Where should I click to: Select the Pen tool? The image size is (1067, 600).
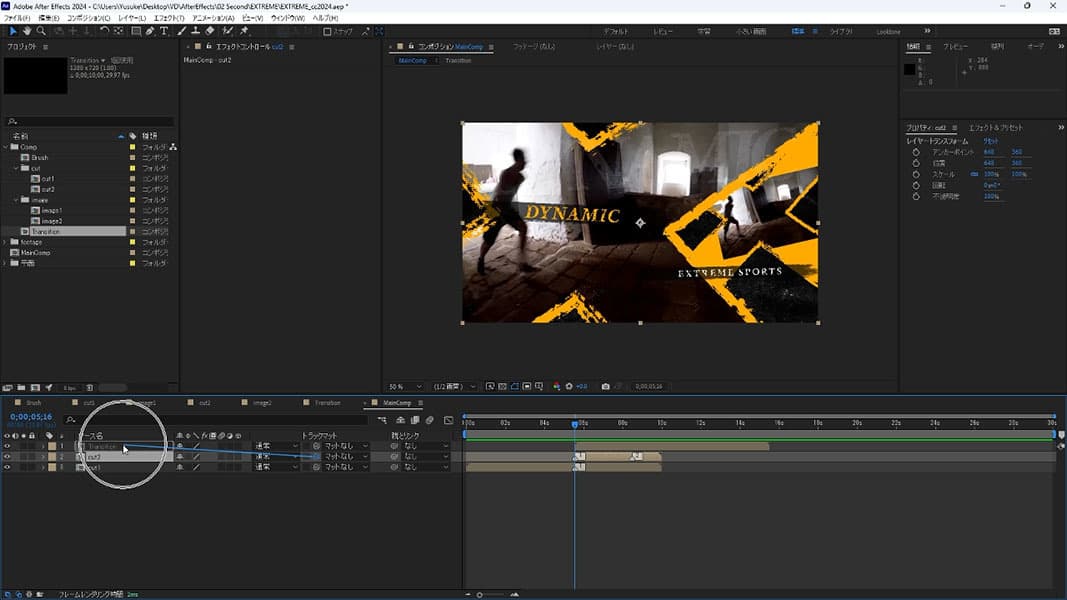(x=150, y=31)
